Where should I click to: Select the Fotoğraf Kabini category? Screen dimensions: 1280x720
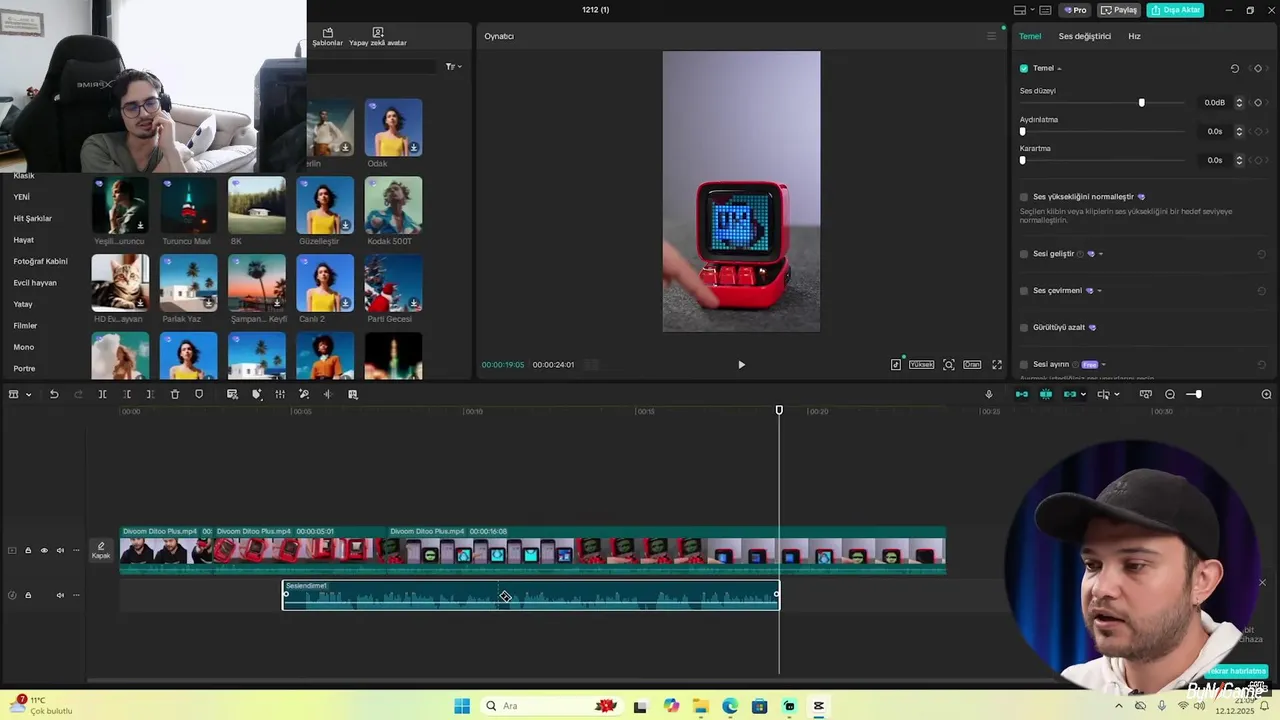pyautogui.click(x=40, y=261)
